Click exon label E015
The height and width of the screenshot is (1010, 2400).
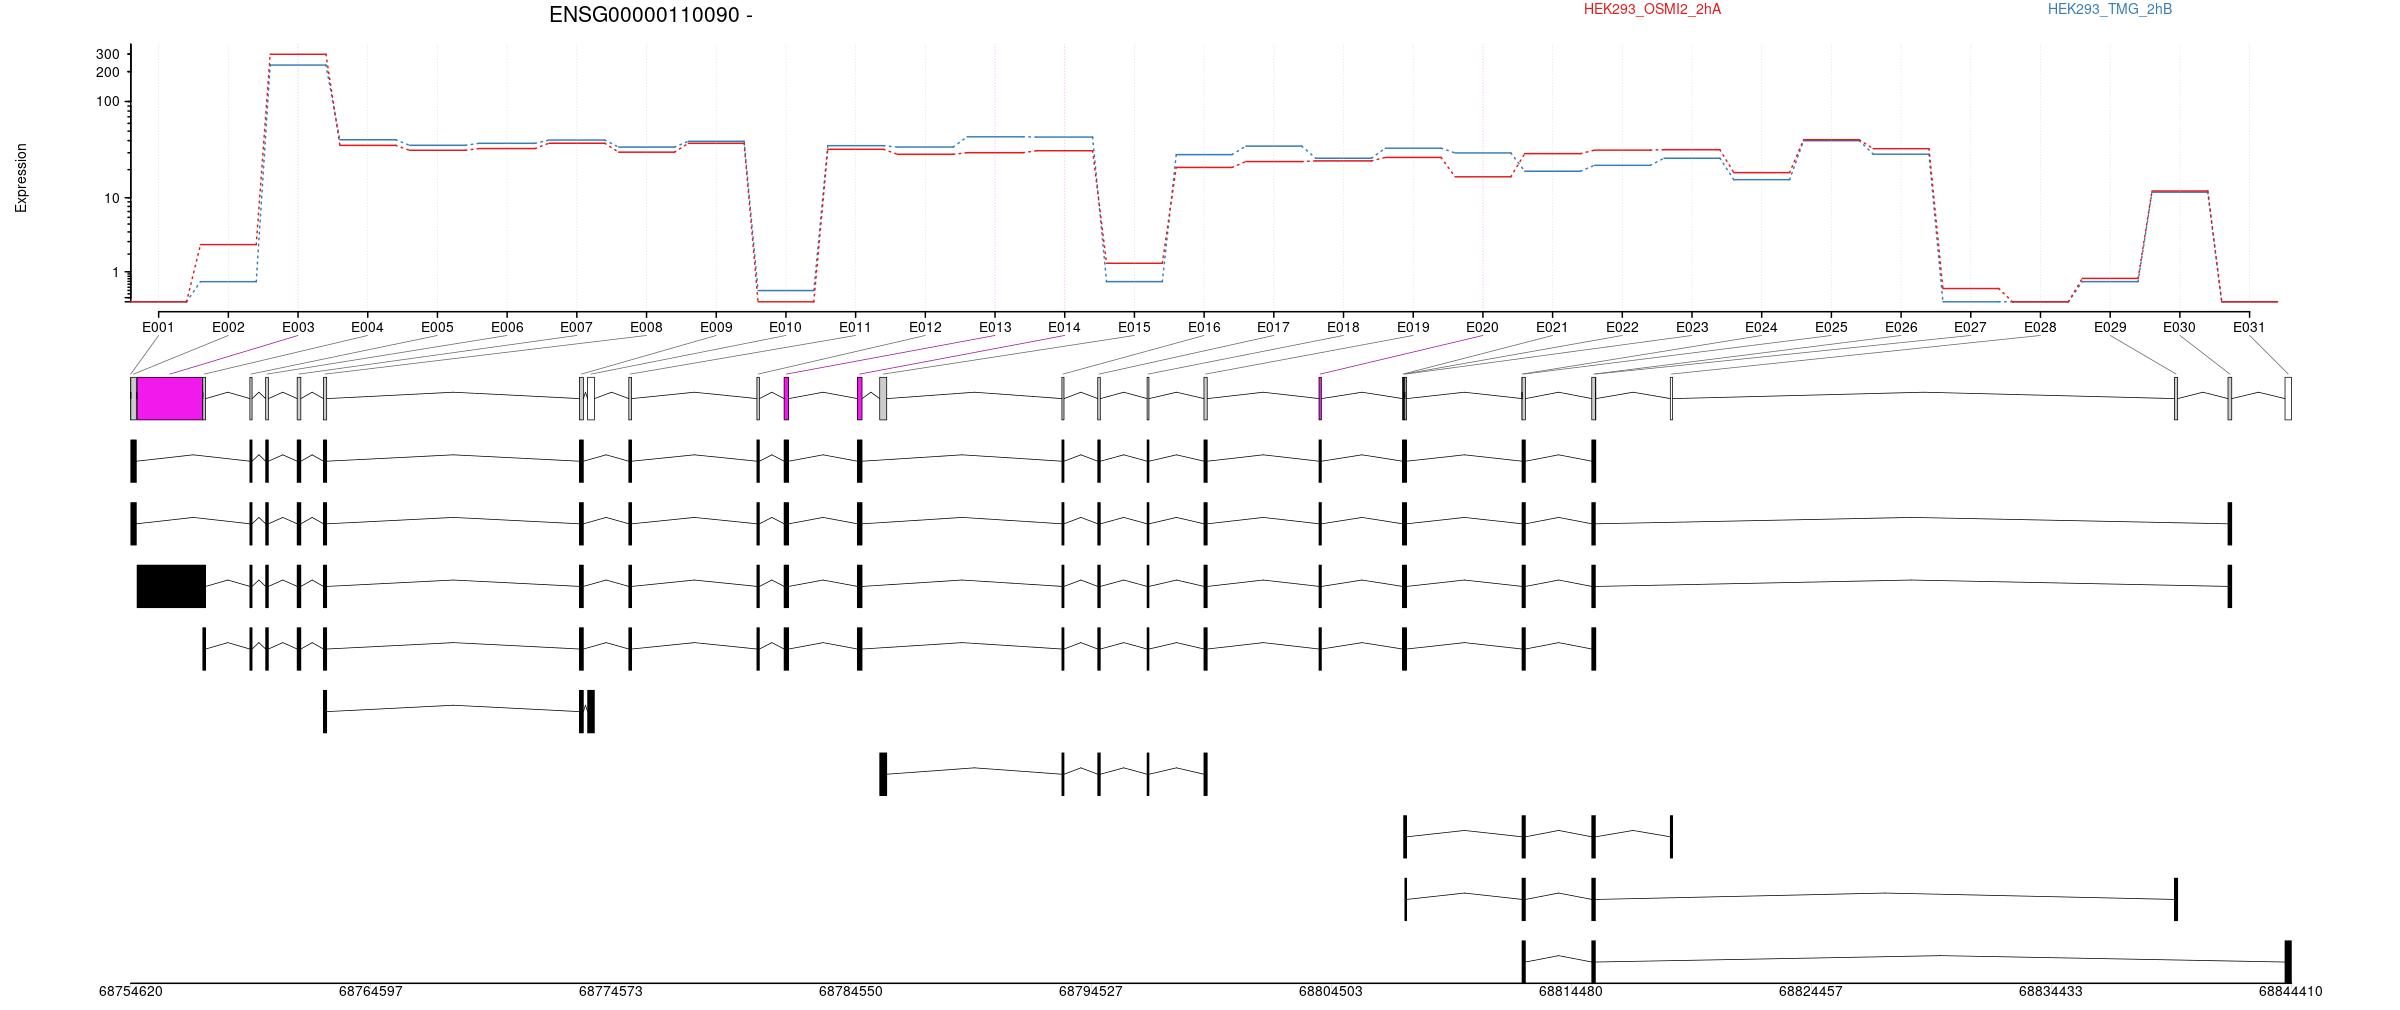point(1134,327)
